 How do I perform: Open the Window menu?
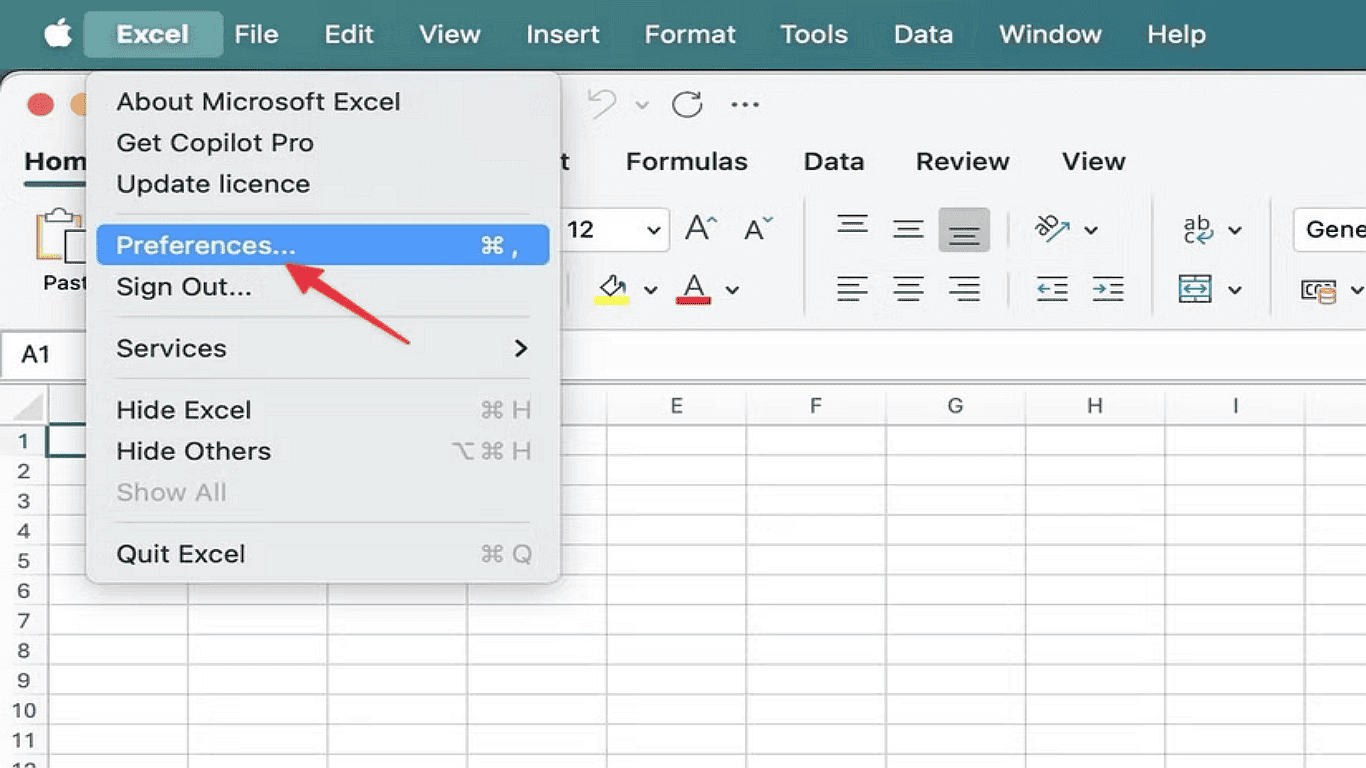click(x=1050, y=34)
